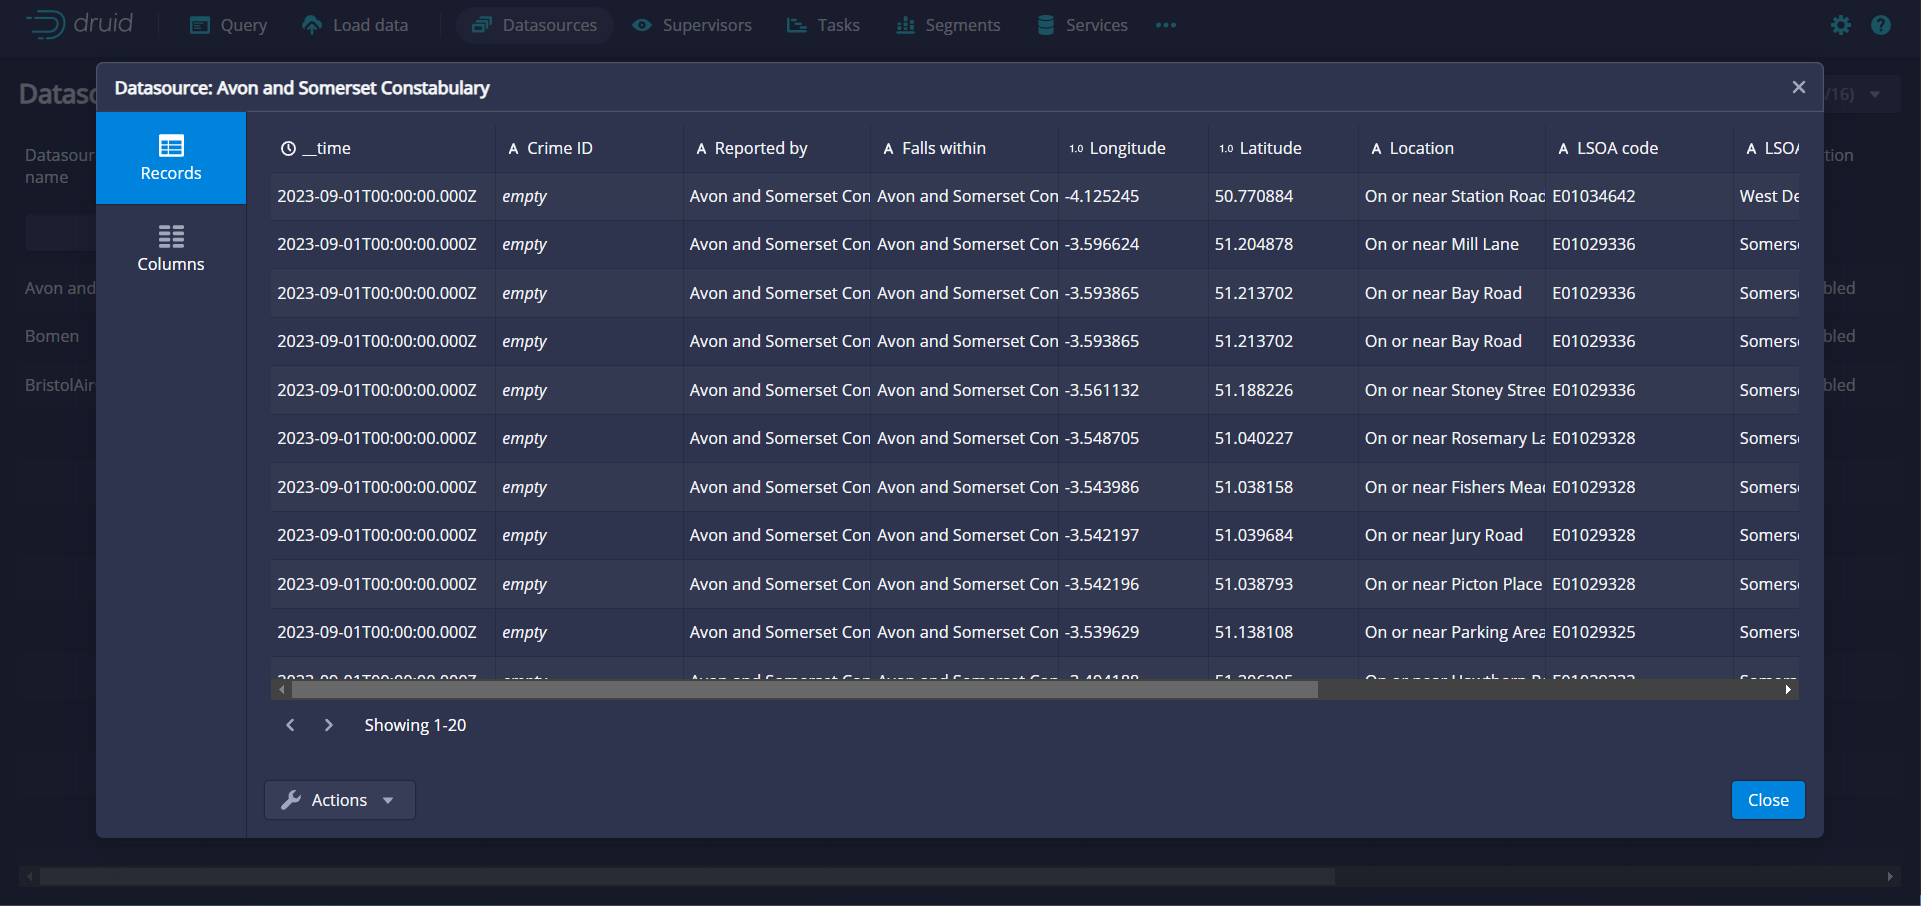
Task: Click the Crime ID column header
Action: (x=589, y=148)
